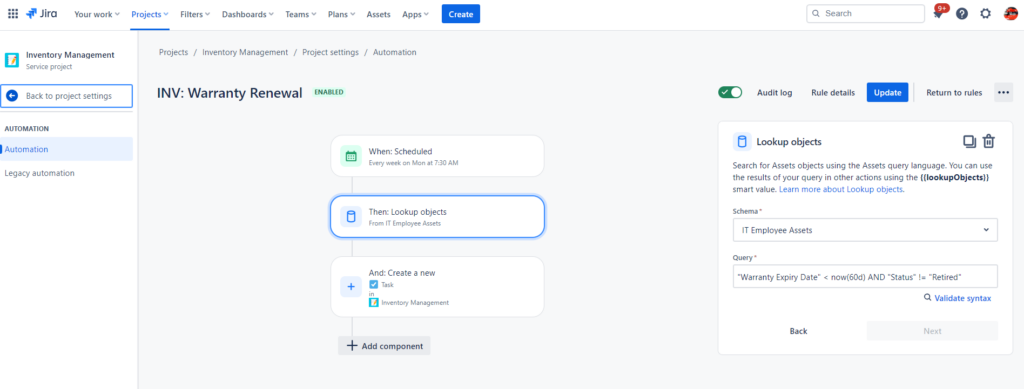This screenshot has height=389, width=1024.
Task: Select the And: Create a new Task card
Action: coord(438,287)
